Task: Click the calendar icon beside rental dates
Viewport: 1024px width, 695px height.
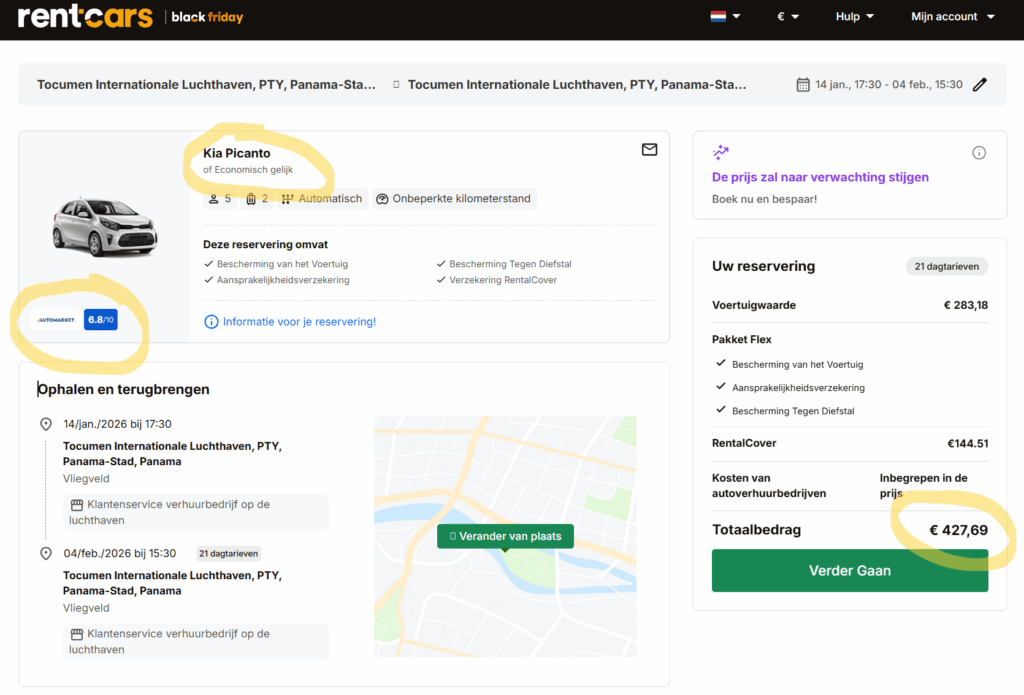Action: tap(802, 85)
